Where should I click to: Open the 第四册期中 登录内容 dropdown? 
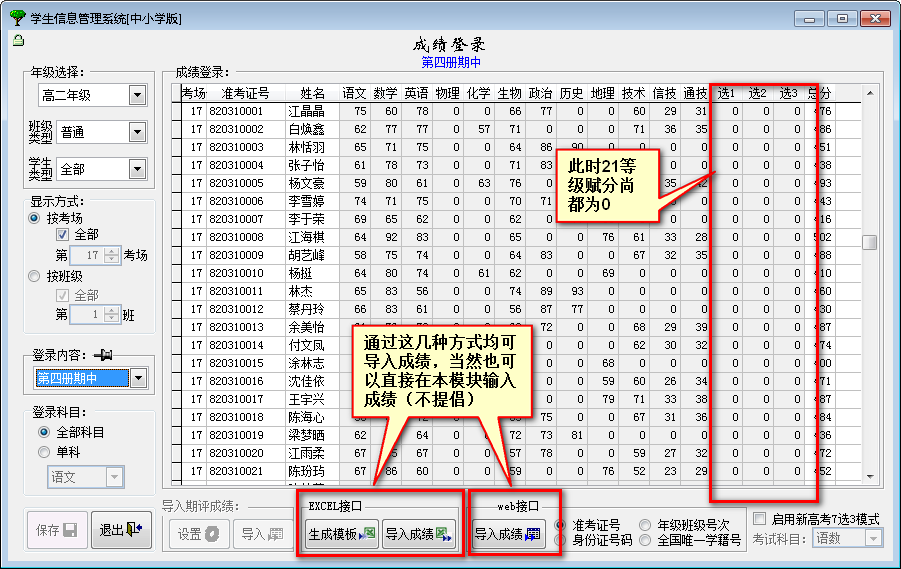(x=138, y=378)
